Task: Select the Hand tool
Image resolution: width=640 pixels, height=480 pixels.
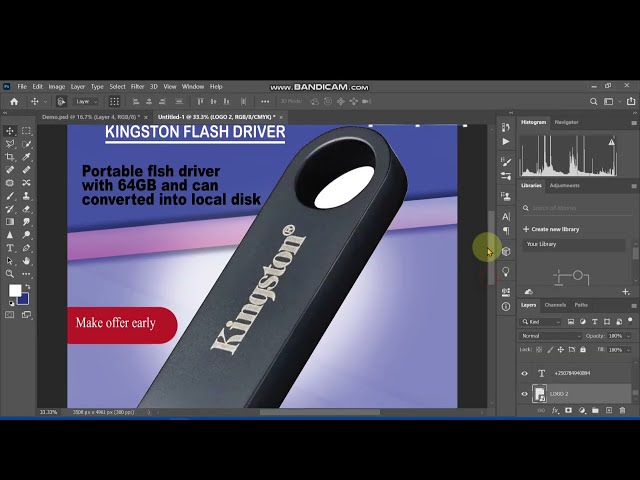Action: coord(27,261)
